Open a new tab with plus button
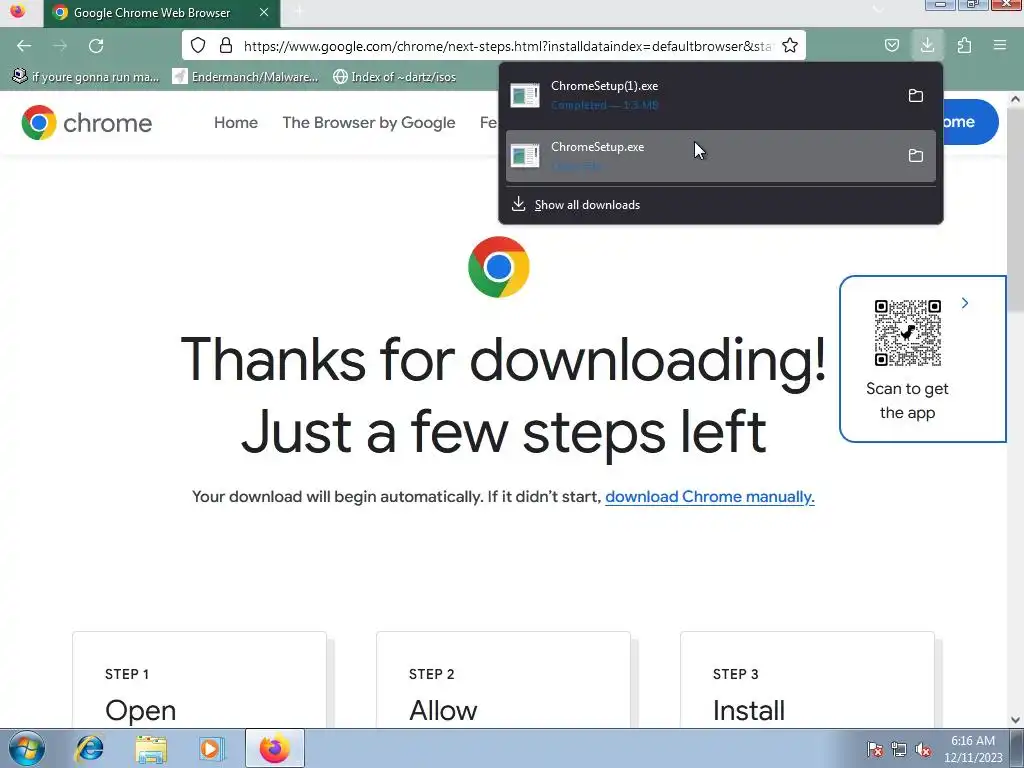This screenshot has height=768, width=1024. pos(298,12)
